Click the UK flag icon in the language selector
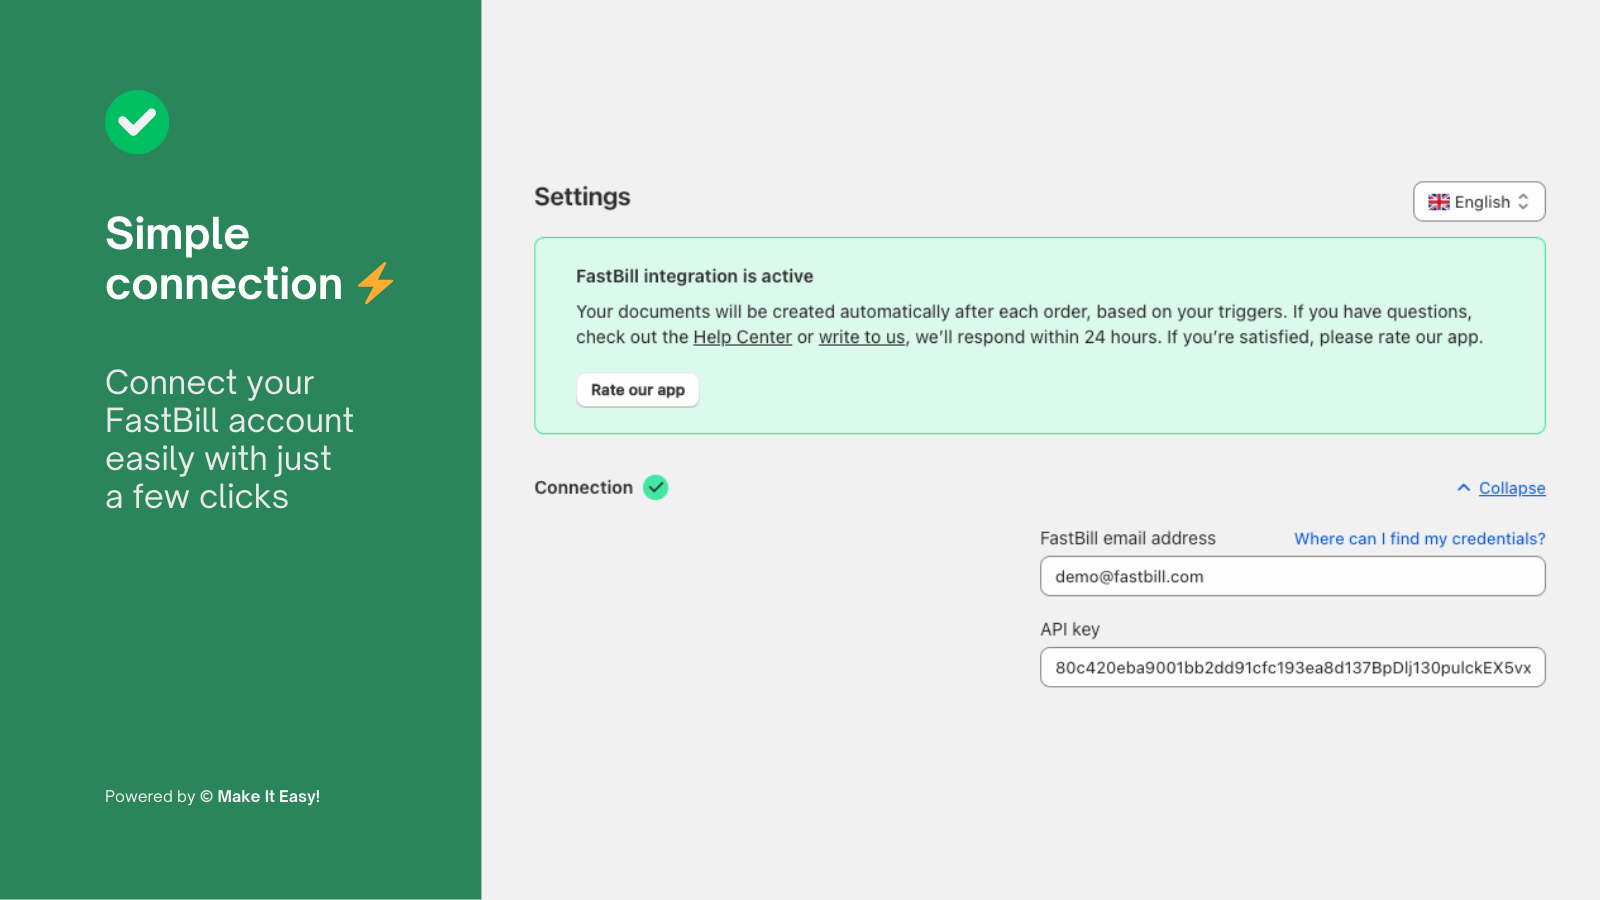1600x900 pixels. tap(1439, 201)
